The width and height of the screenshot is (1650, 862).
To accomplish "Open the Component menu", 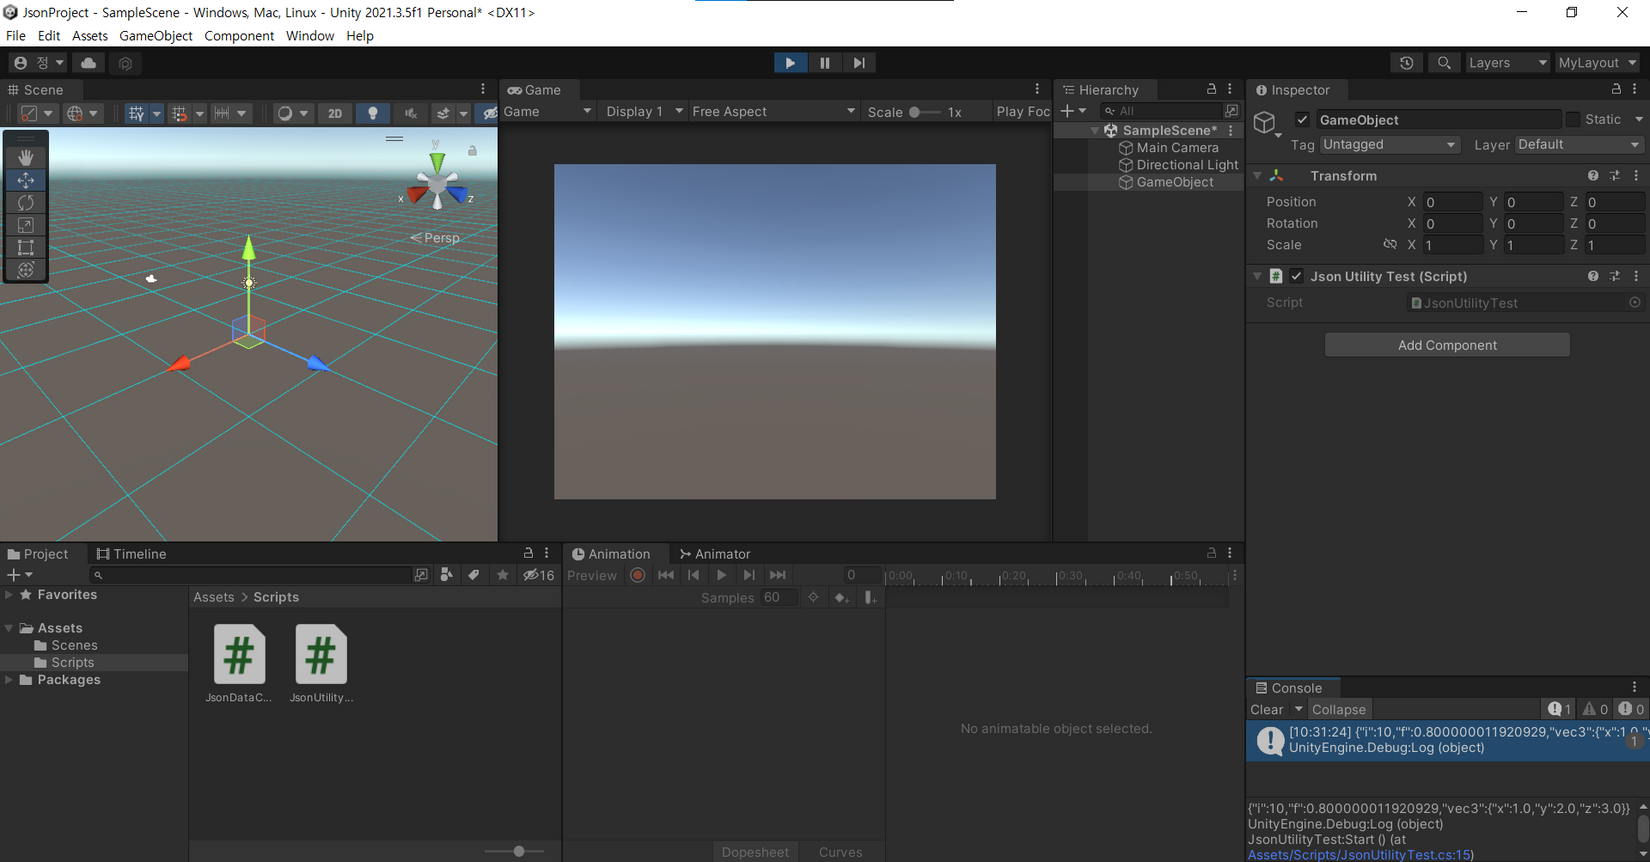I will coord(239,36).
